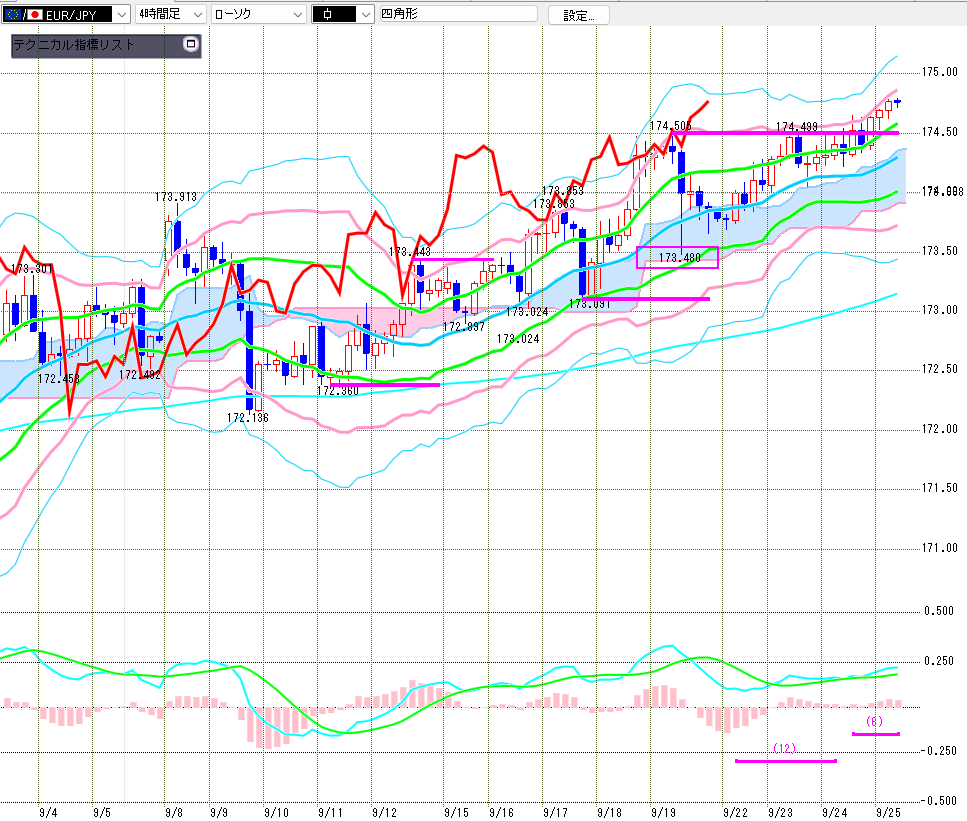Open the black chart color swatch dropdown
The image size is (967, 821).
343,14
